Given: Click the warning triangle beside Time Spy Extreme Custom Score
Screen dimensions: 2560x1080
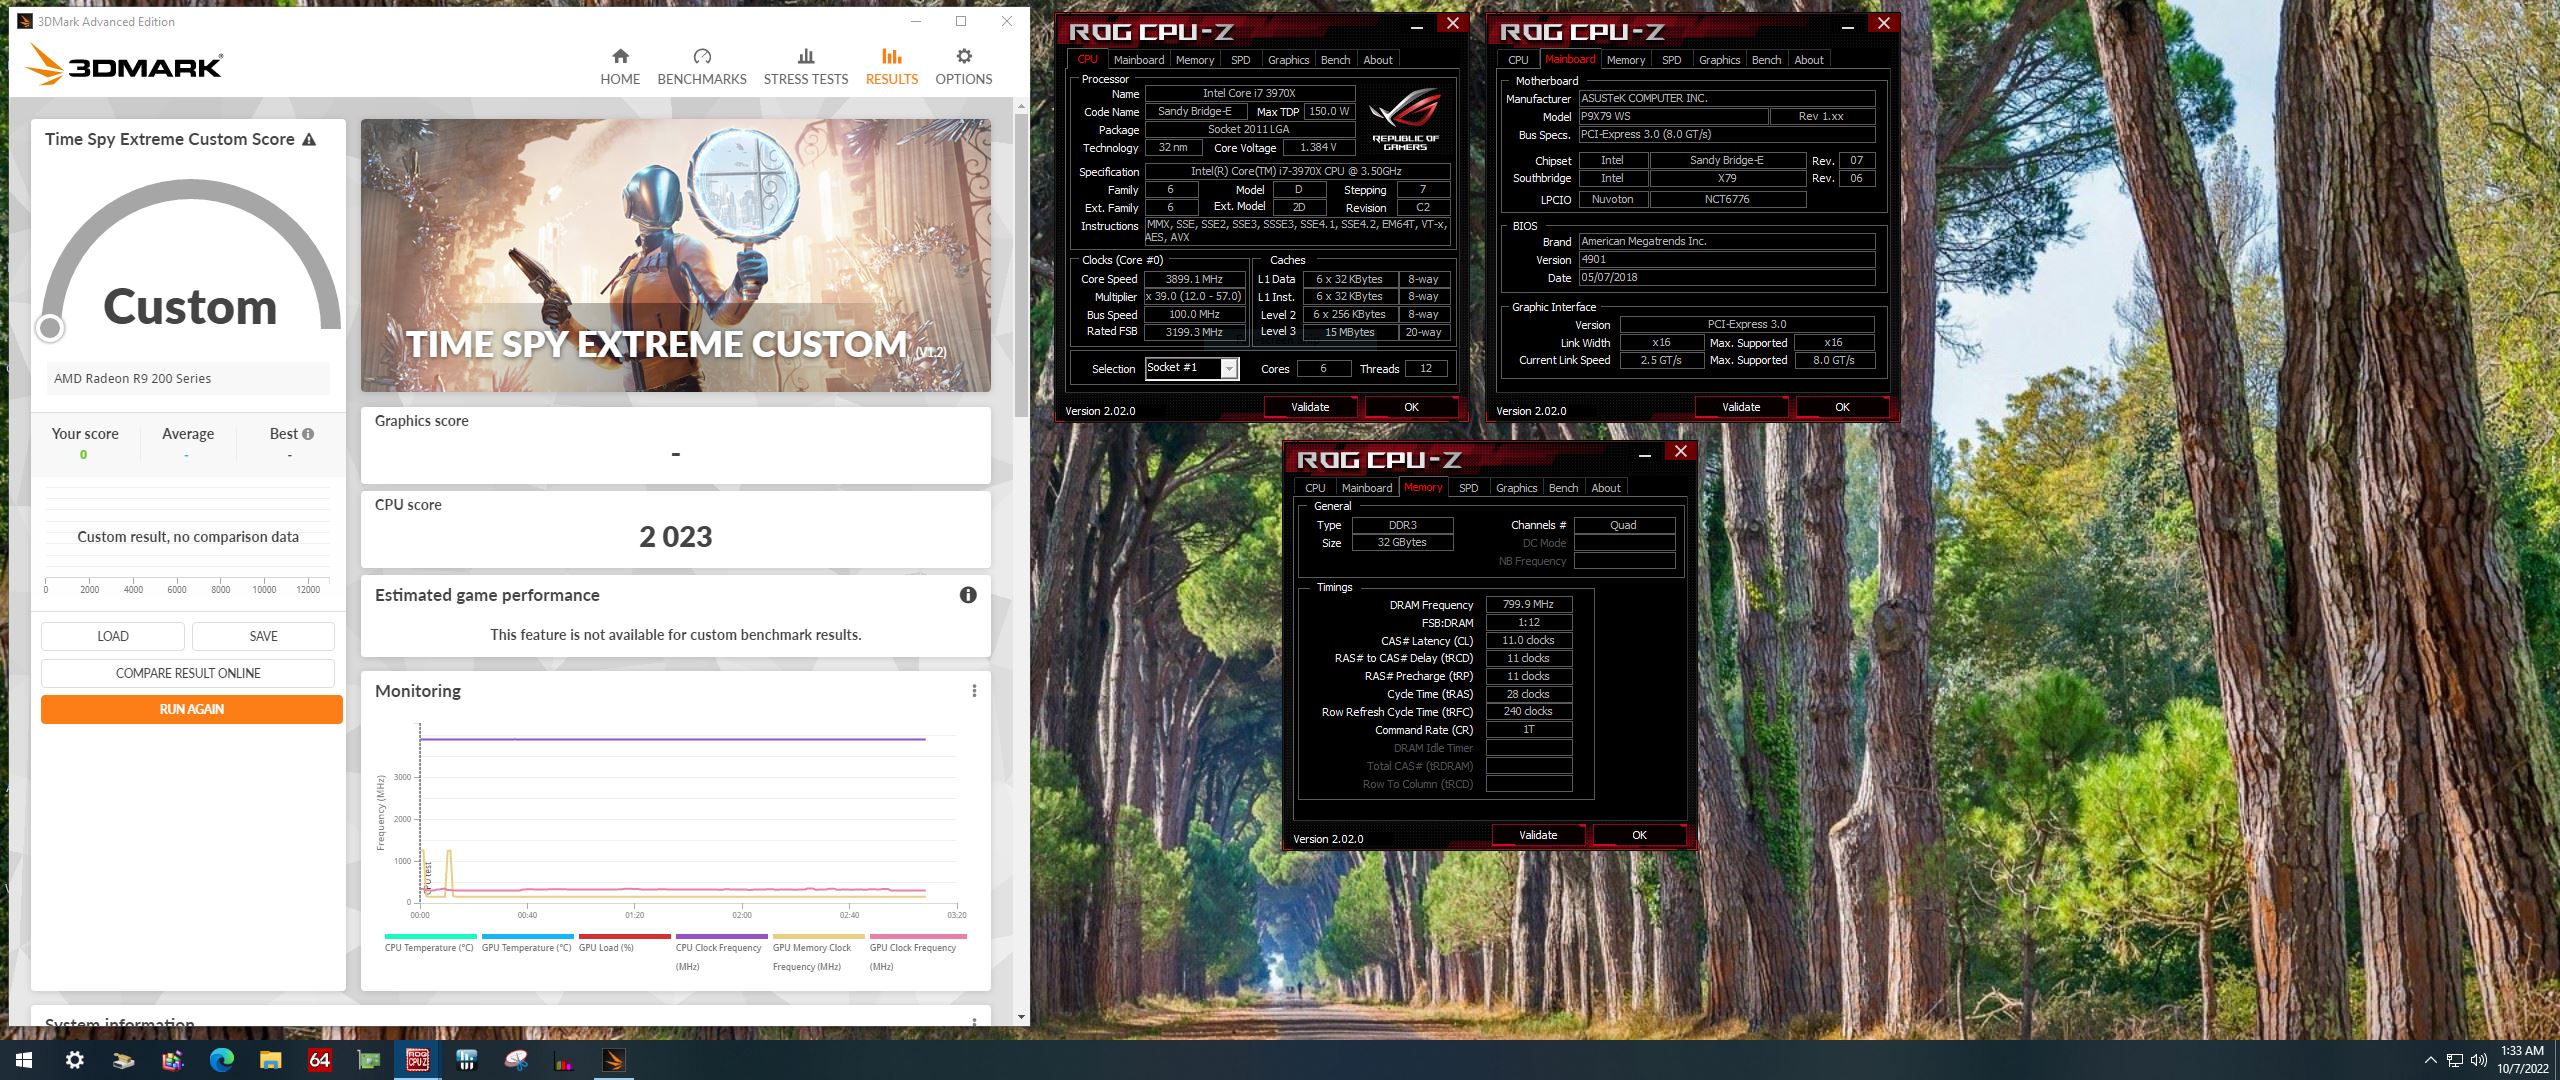Looking at the screenshot, I should point(309,139).
